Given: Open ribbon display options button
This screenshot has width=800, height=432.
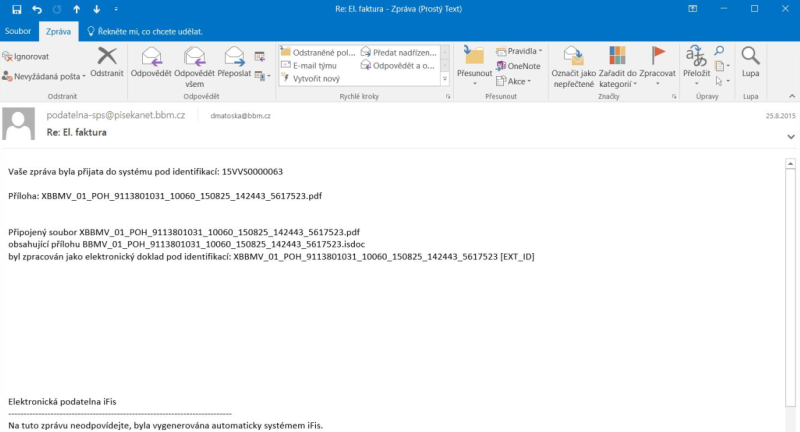Looking at the screenshot, I should pos(692,9).
